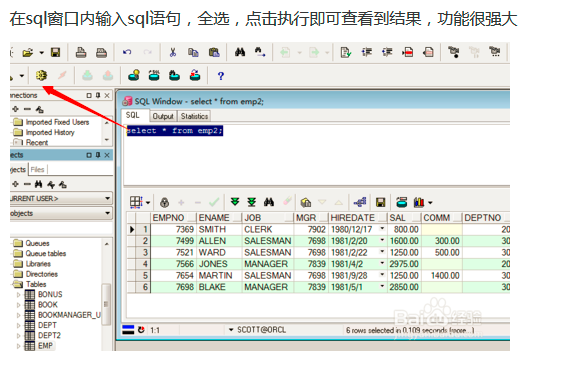Select the Libraries folder

pos(38,264)
